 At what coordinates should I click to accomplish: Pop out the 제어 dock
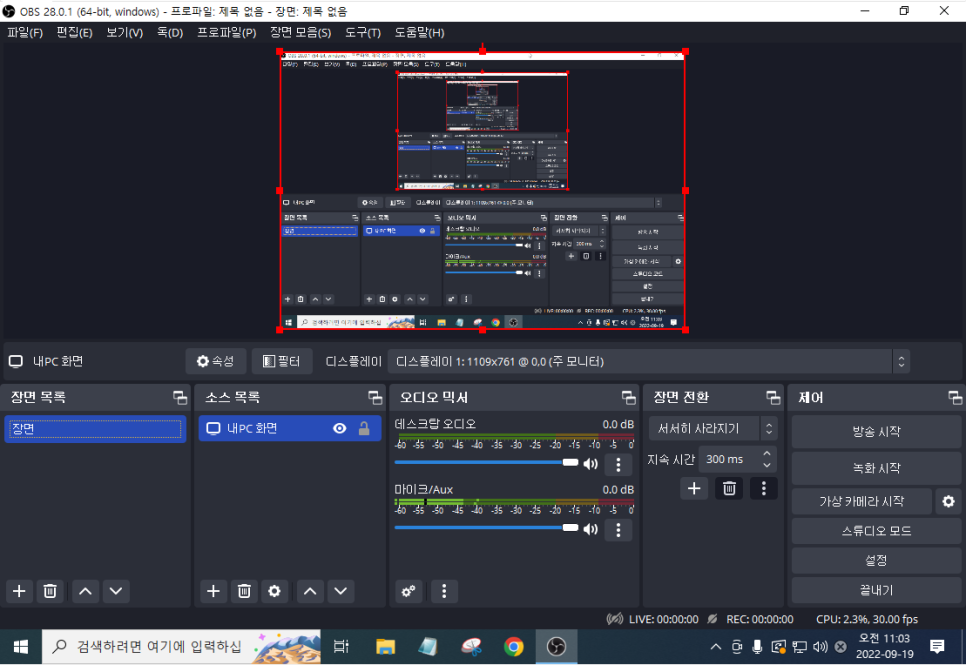[955, 398]
